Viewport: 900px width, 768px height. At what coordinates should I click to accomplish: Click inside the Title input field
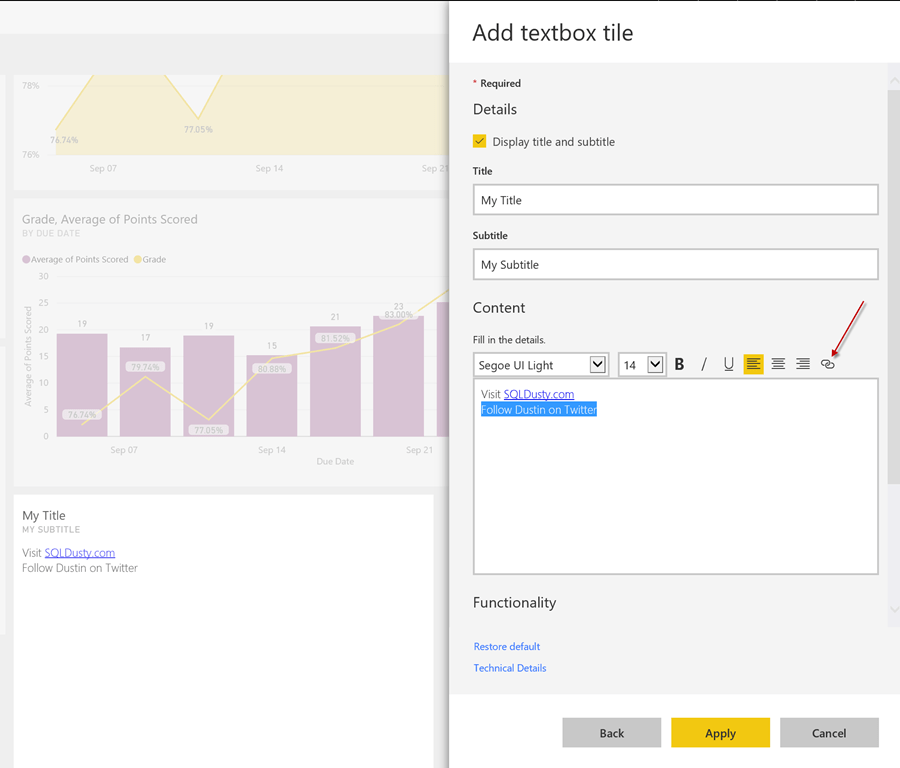pyautogui.click(x=675, y=200)
